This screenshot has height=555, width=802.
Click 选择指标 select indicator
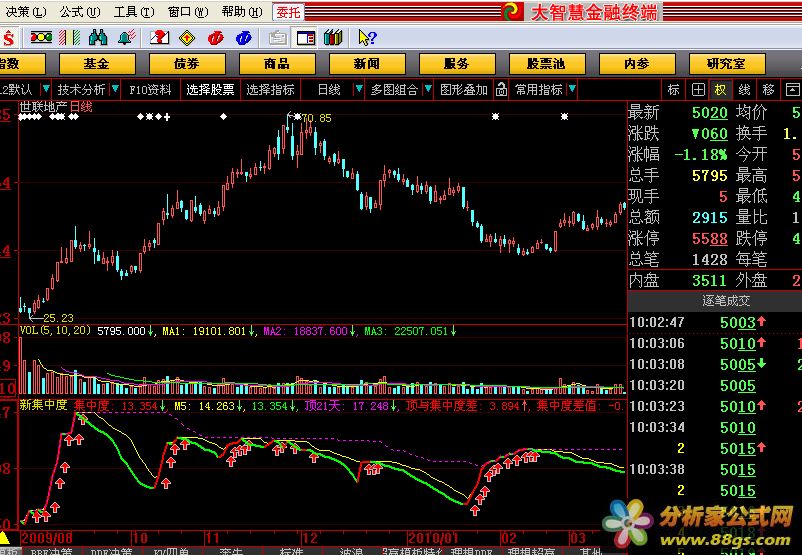point(271,90)
